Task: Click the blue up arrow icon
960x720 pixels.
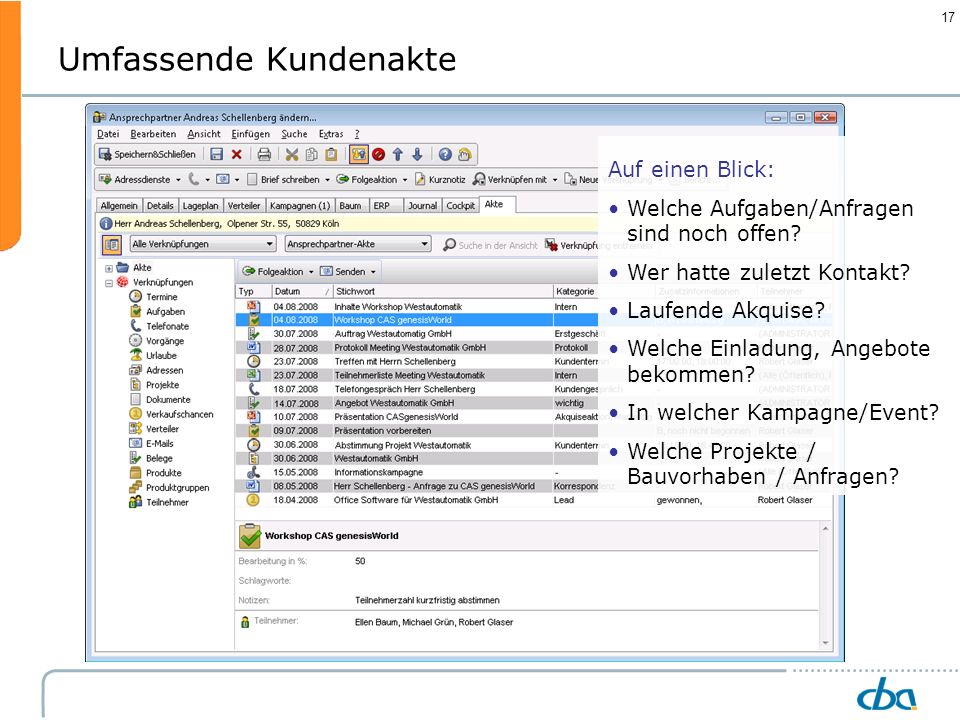Action: pos(398,154)
